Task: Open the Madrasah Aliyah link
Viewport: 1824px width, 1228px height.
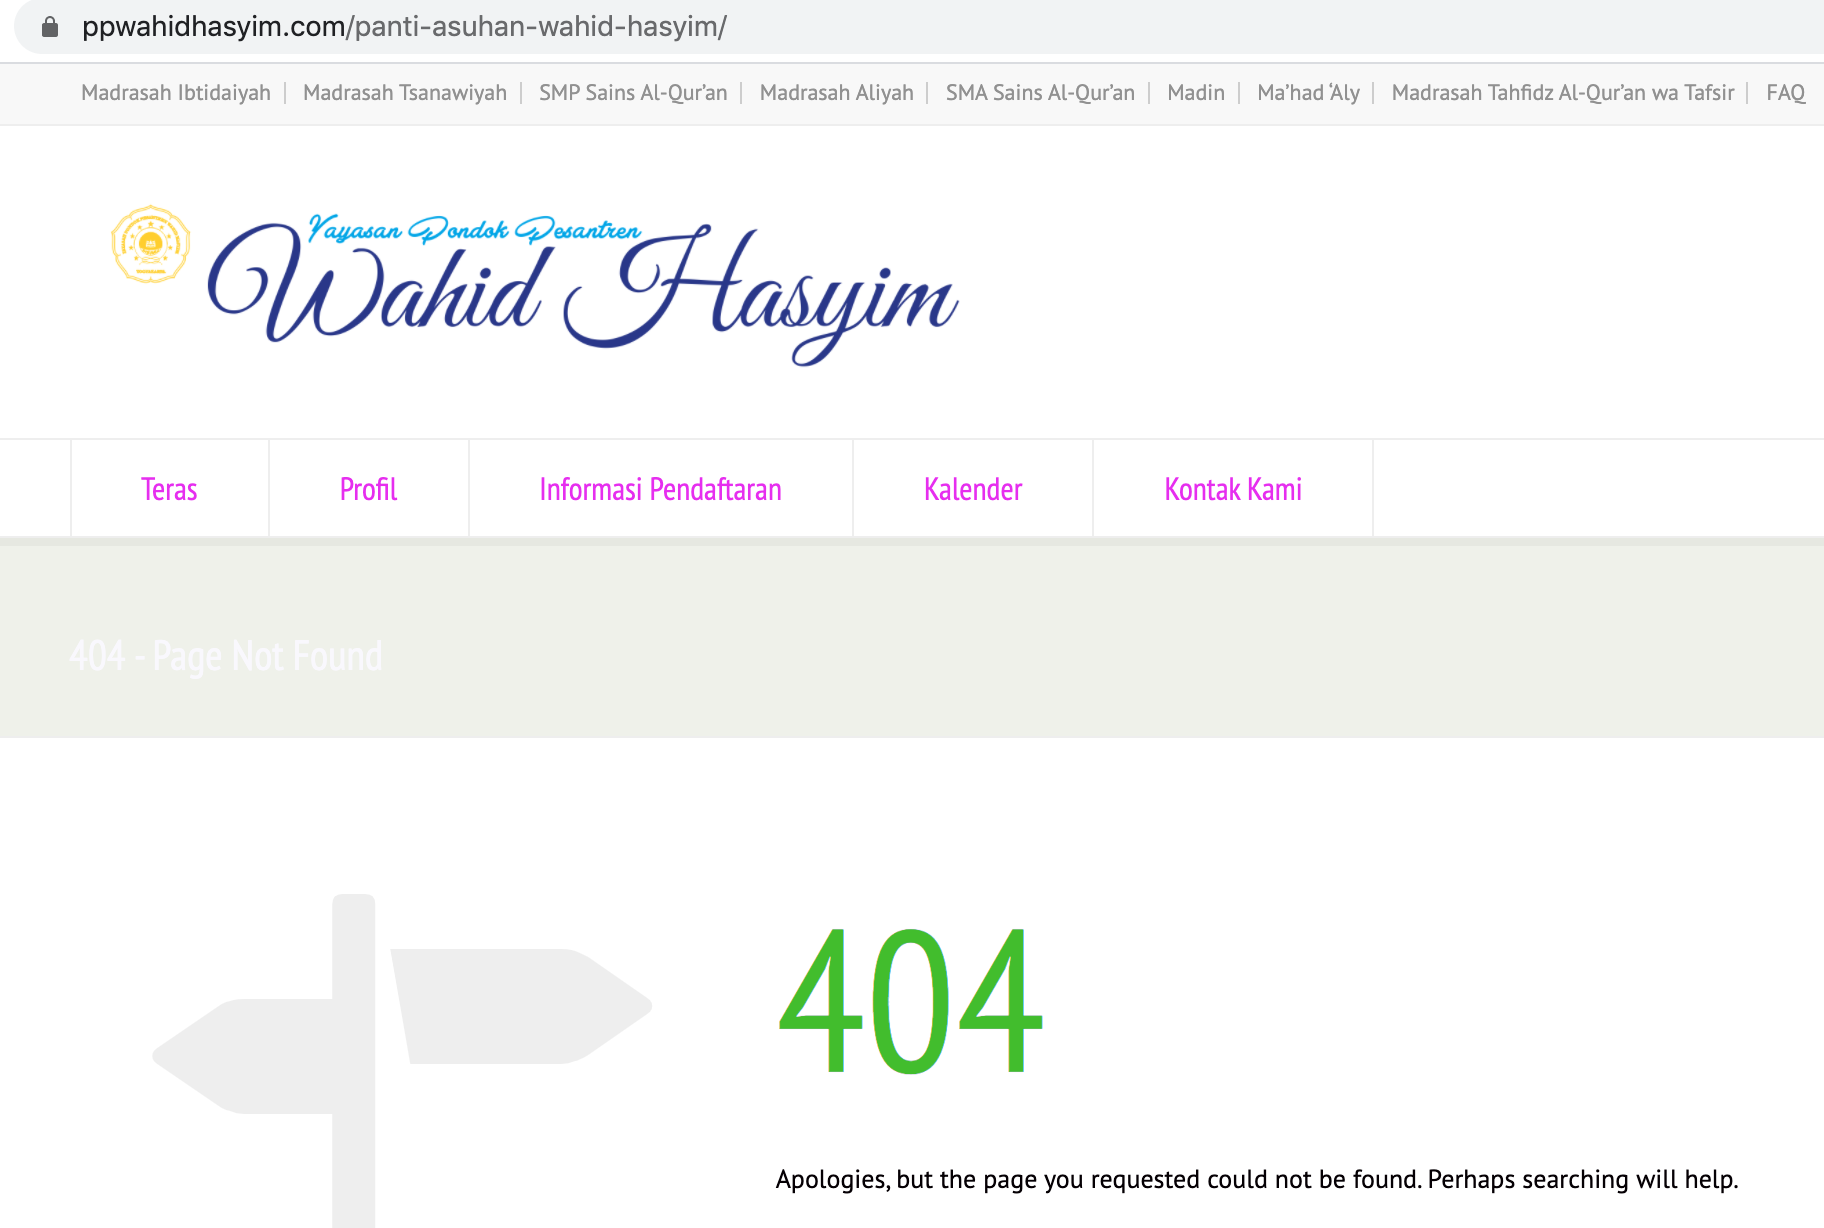Action: point(837,93)
